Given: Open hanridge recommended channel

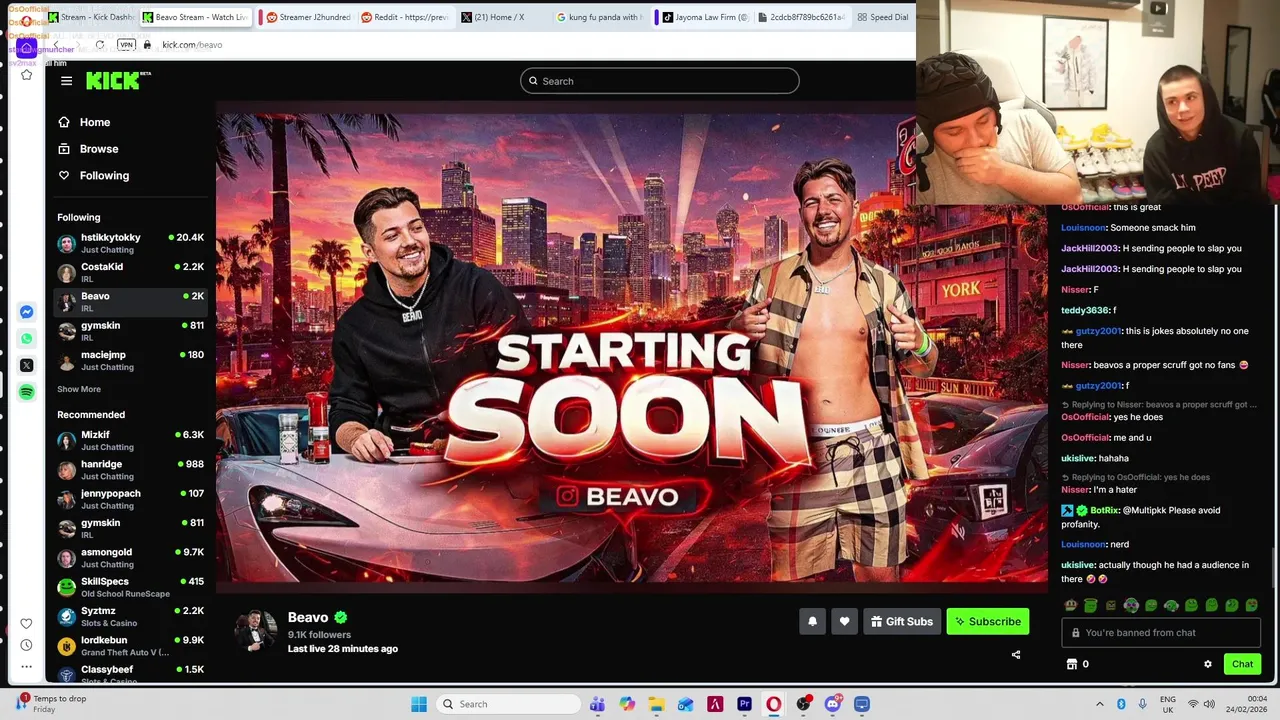Looking at the screenshot, I should (x=130, y=470).
